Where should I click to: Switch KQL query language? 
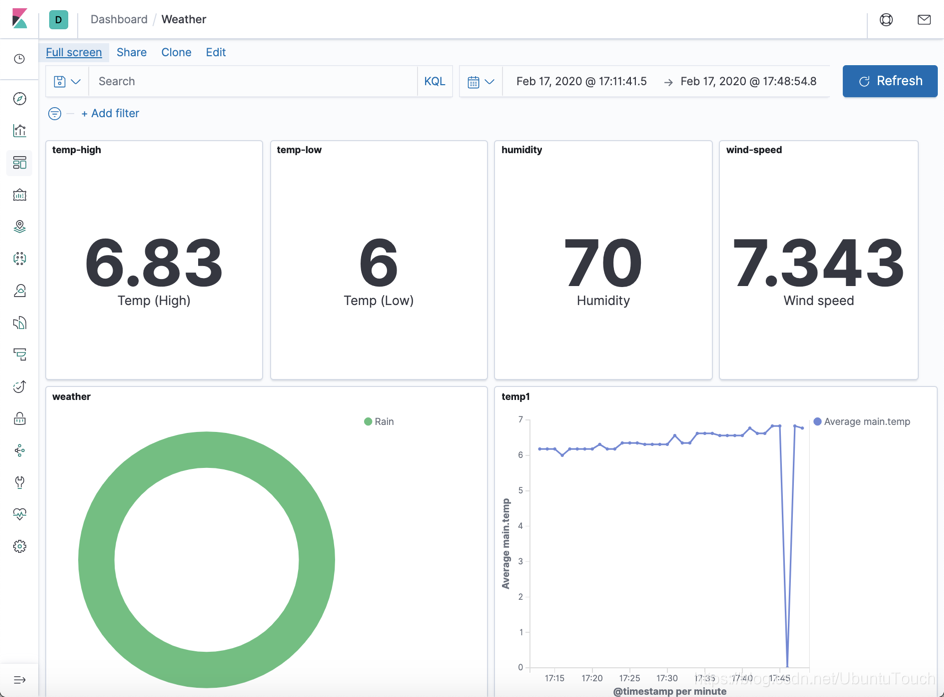pyautogui.click(x=434, y=81)
